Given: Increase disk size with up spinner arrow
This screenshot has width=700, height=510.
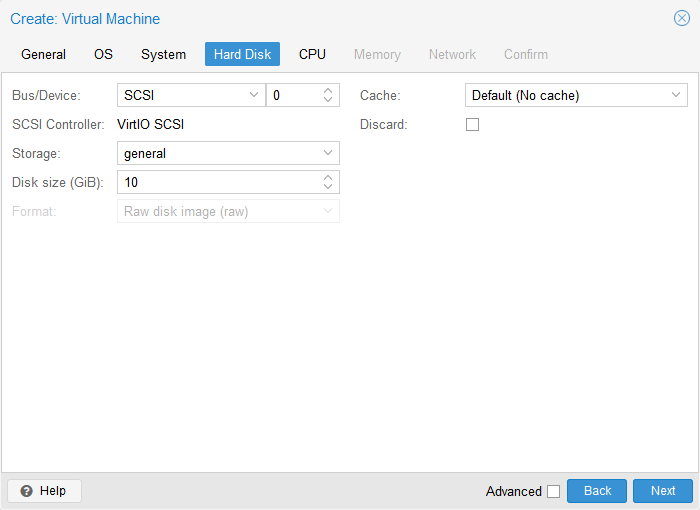Looking at the screenshot, I should click(328, 178).
